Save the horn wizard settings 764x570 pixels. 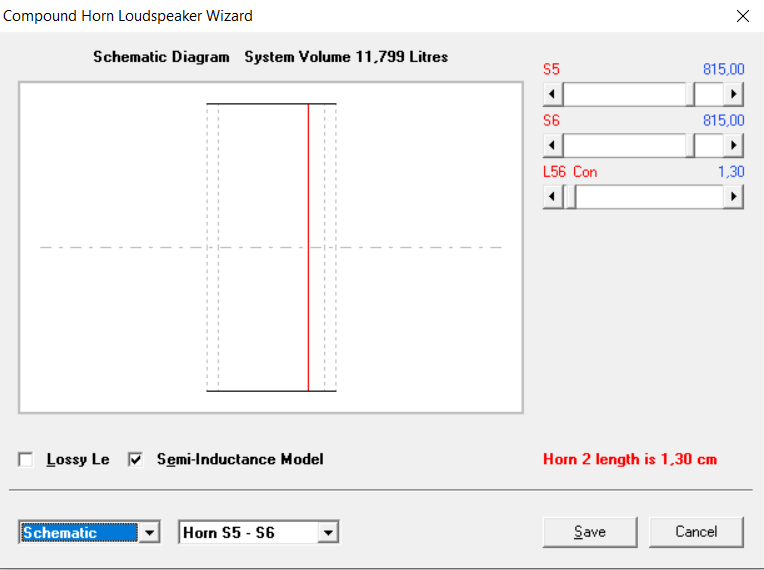pos(590,532)
